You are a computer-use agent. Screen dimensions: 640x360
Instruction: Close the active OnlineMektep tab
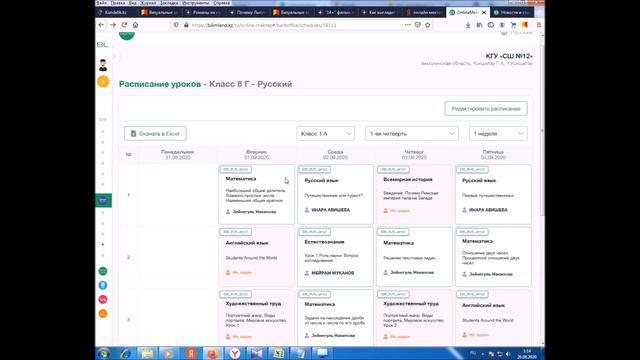click(484, 13)
